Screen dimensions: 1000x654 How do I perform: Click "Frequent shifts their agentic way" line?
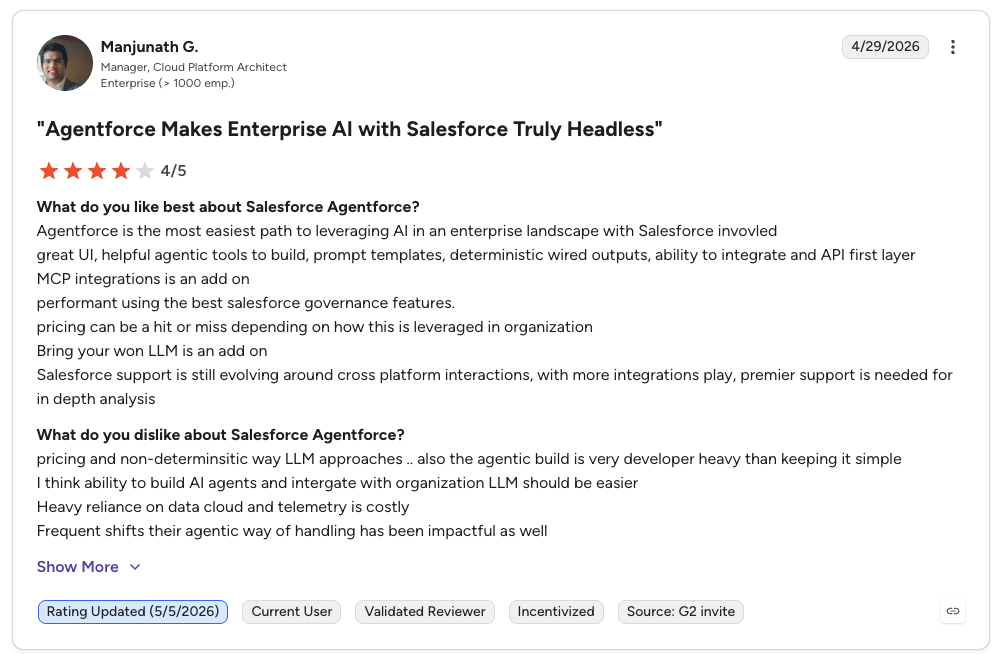[292, 531]
